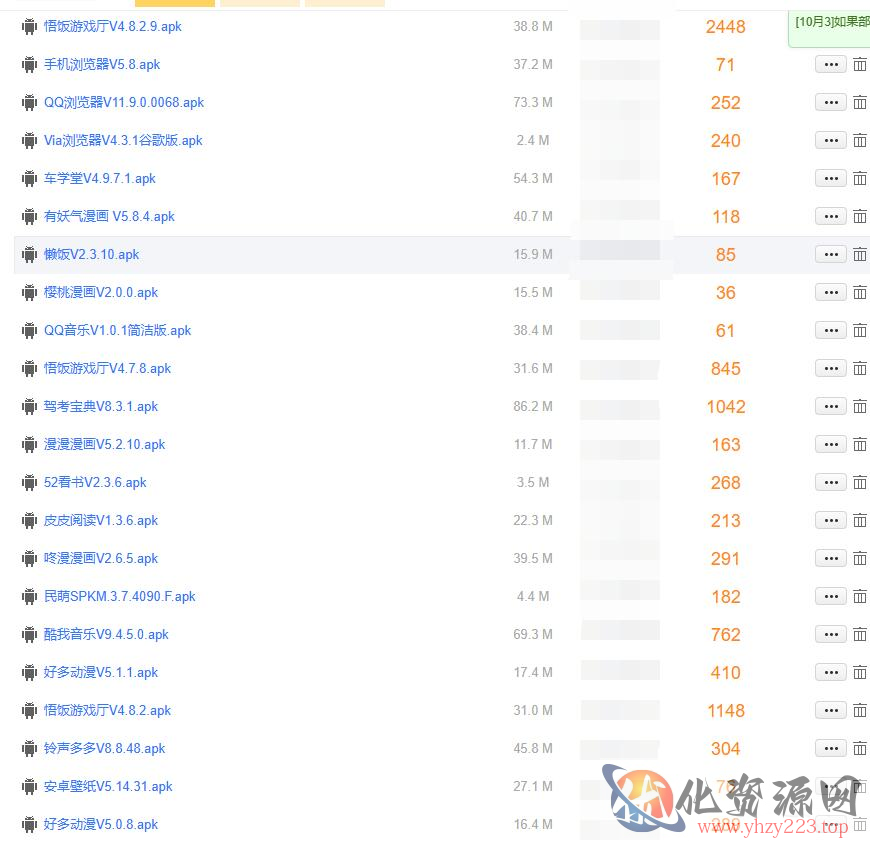
Task: Open more options for Via浏览器V4.3.1谷歌版.apk
Action: click(x=831, y=141)
